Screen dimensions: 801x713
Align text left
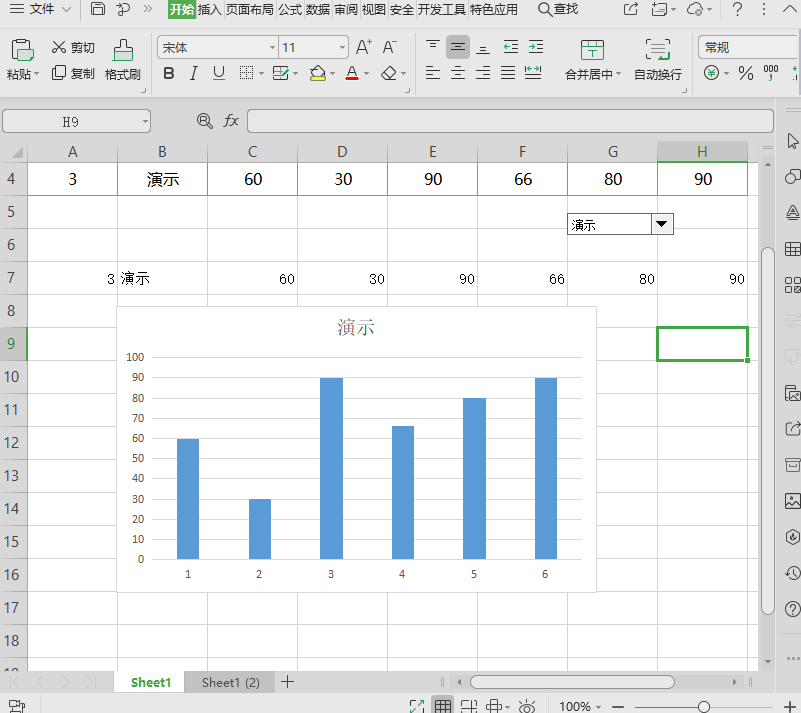point(433,73)
